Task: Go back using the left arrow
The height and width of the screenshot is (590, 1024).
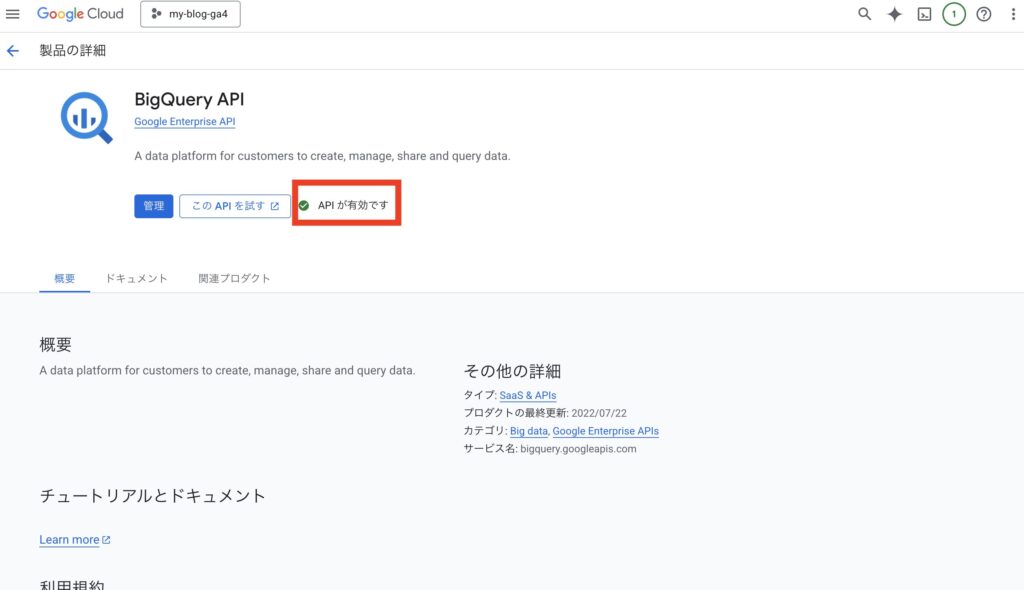Action: pyautogui.click(x=13, y=51)
